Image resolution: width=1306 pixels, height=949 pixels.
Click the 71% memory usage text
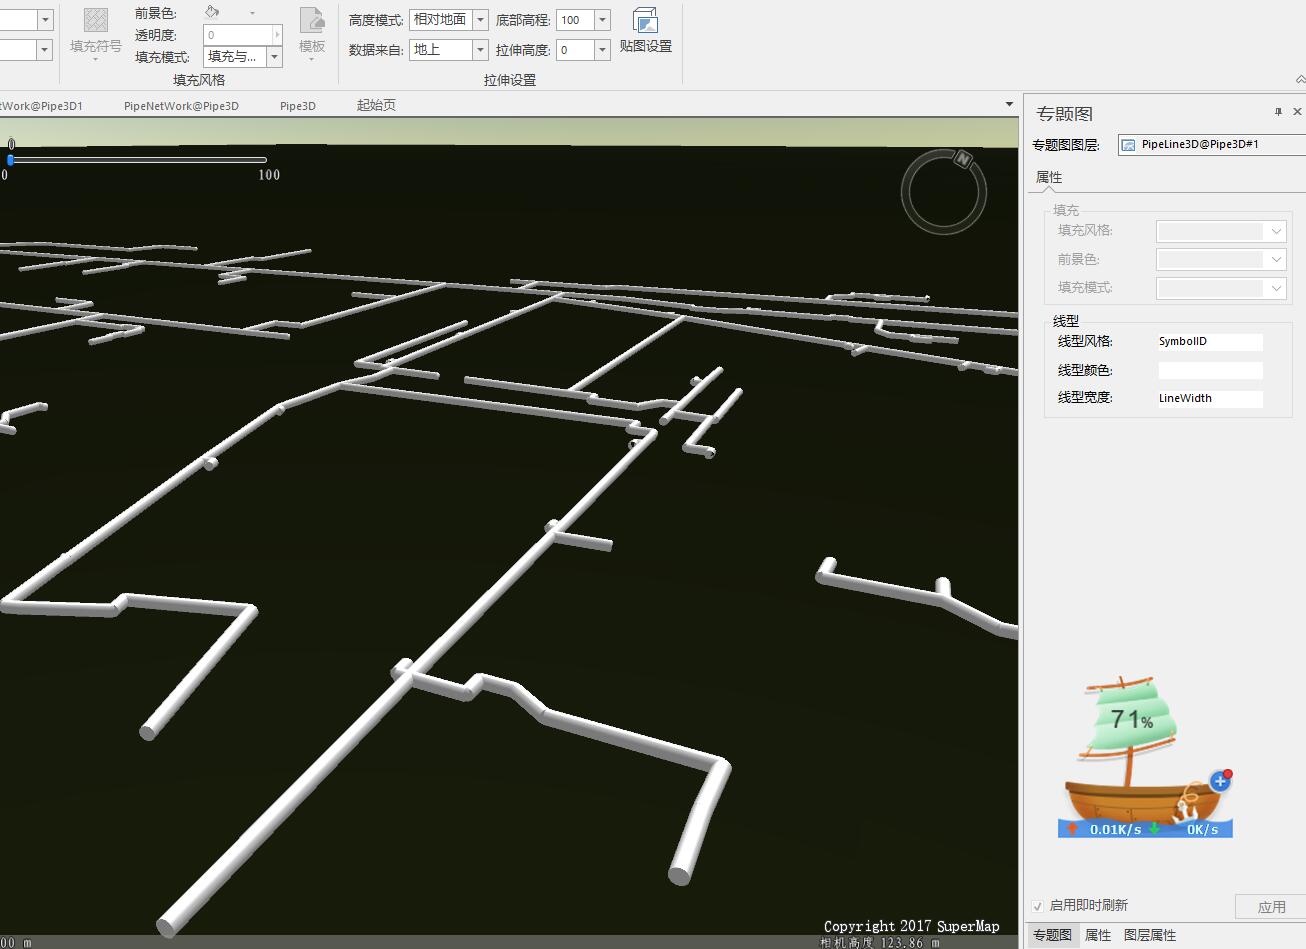(1132, 719)
